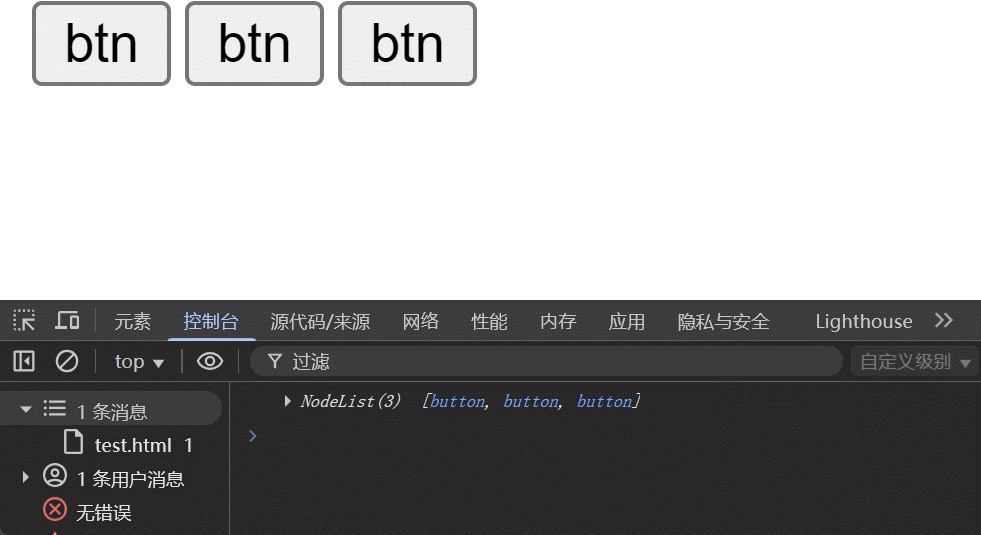Clear the console with the ban icon

pos(67,361)
